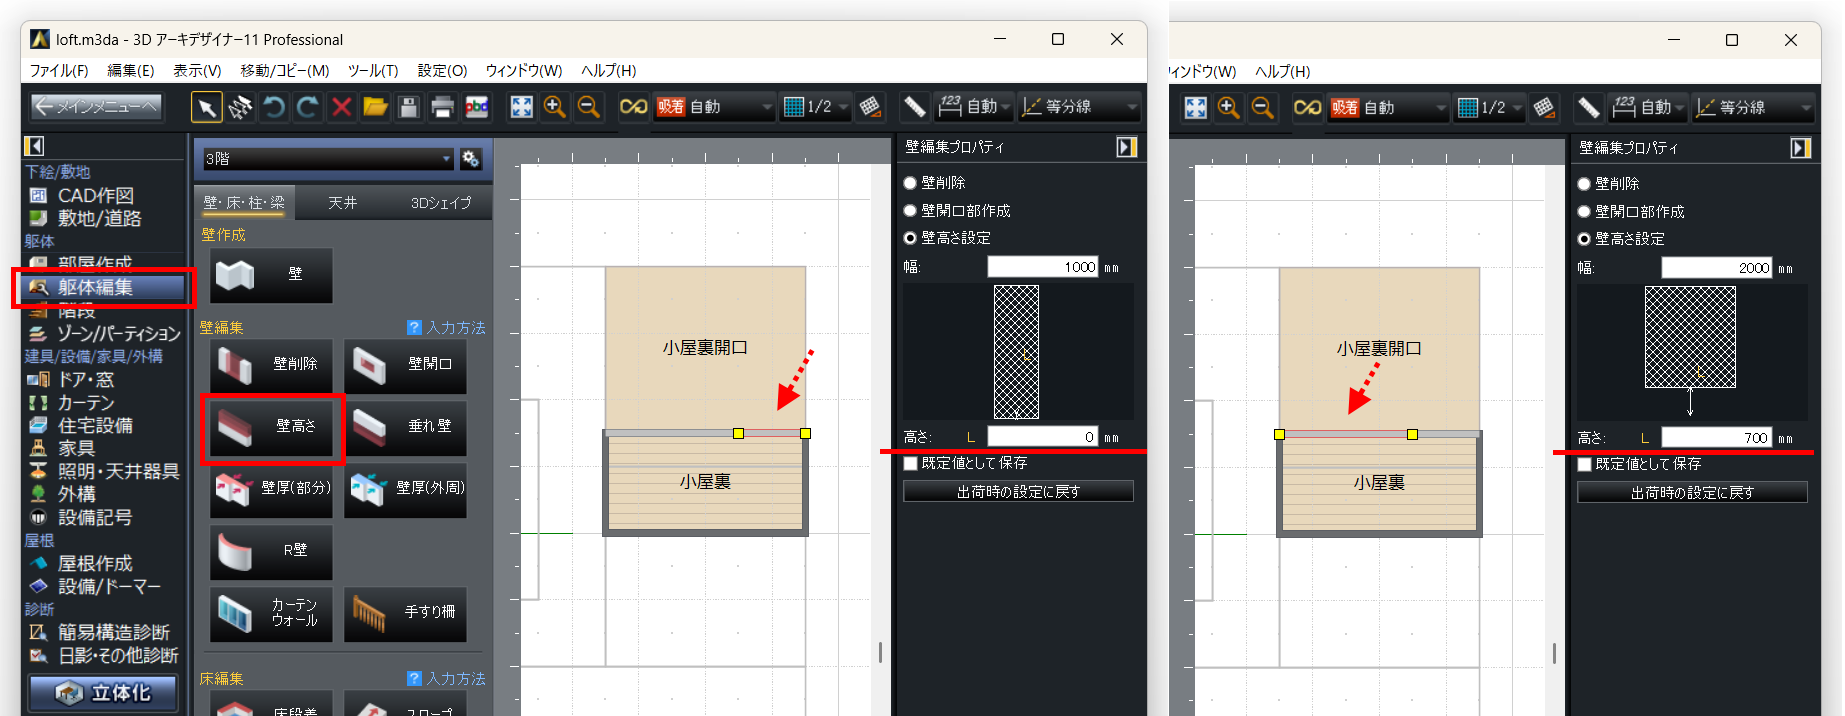Select the 壁高さ wall height tool
1845x716 pixels.
pyautogui.click(x=272, y=427)
